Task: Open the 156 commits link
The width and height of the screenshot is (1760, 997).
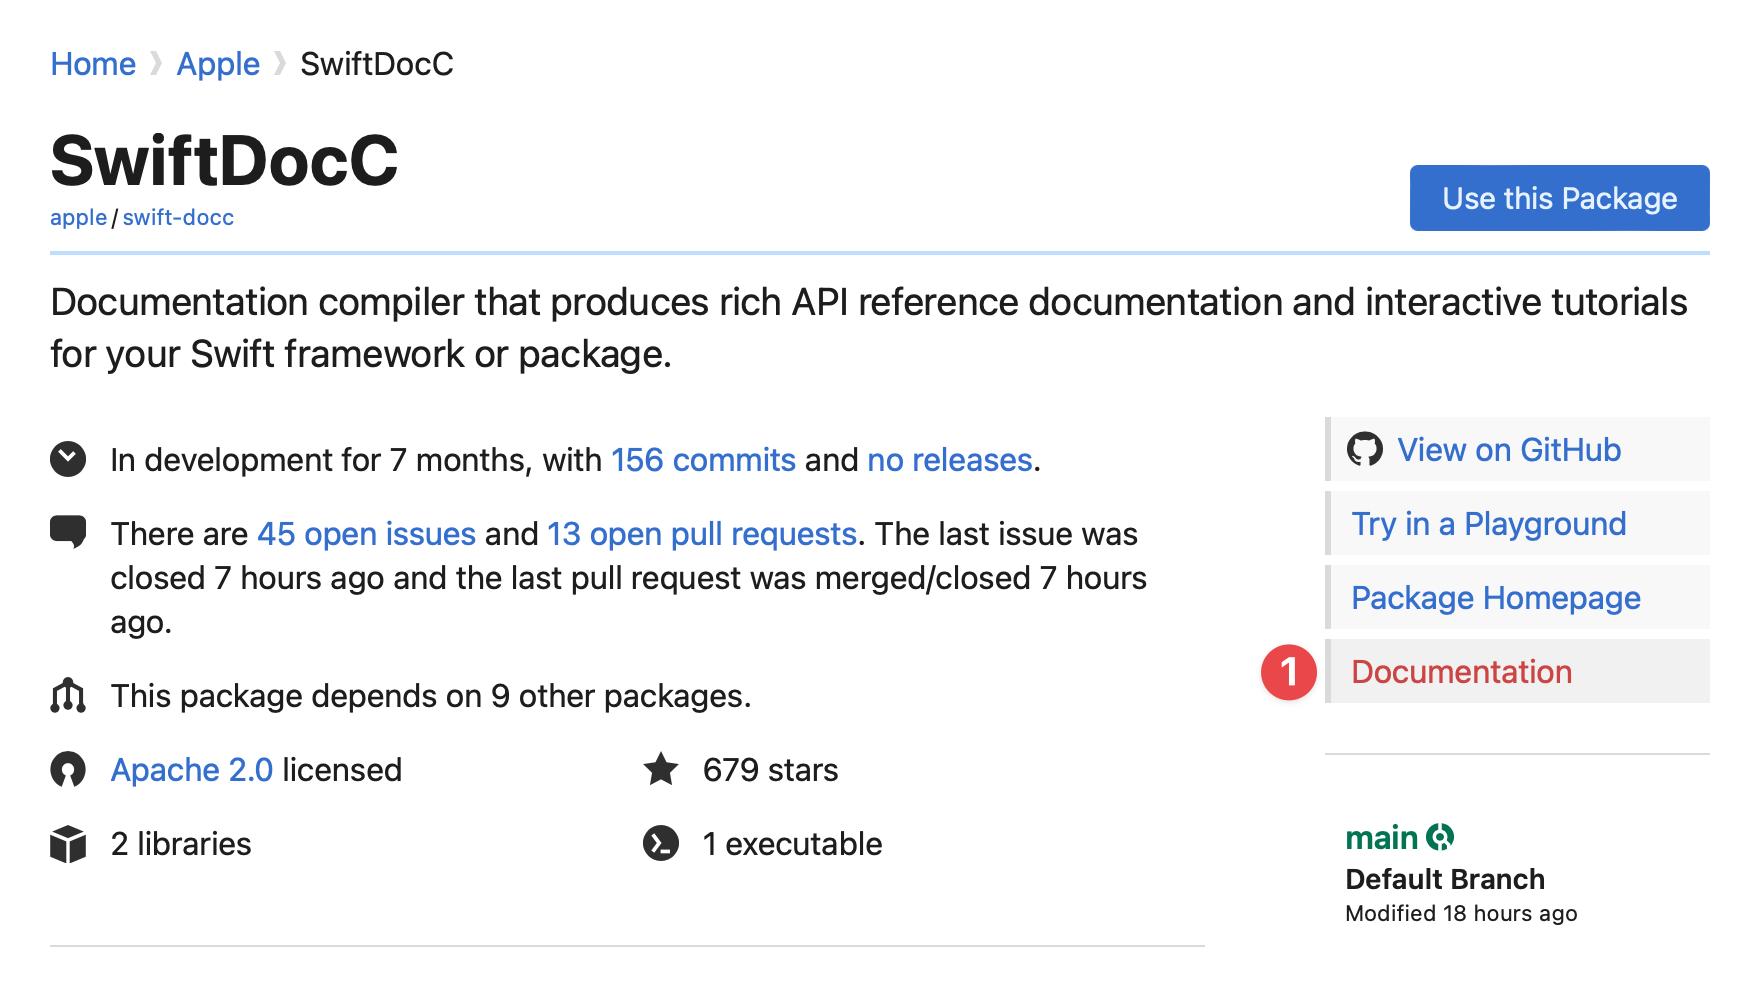Action: coord(703,460)
